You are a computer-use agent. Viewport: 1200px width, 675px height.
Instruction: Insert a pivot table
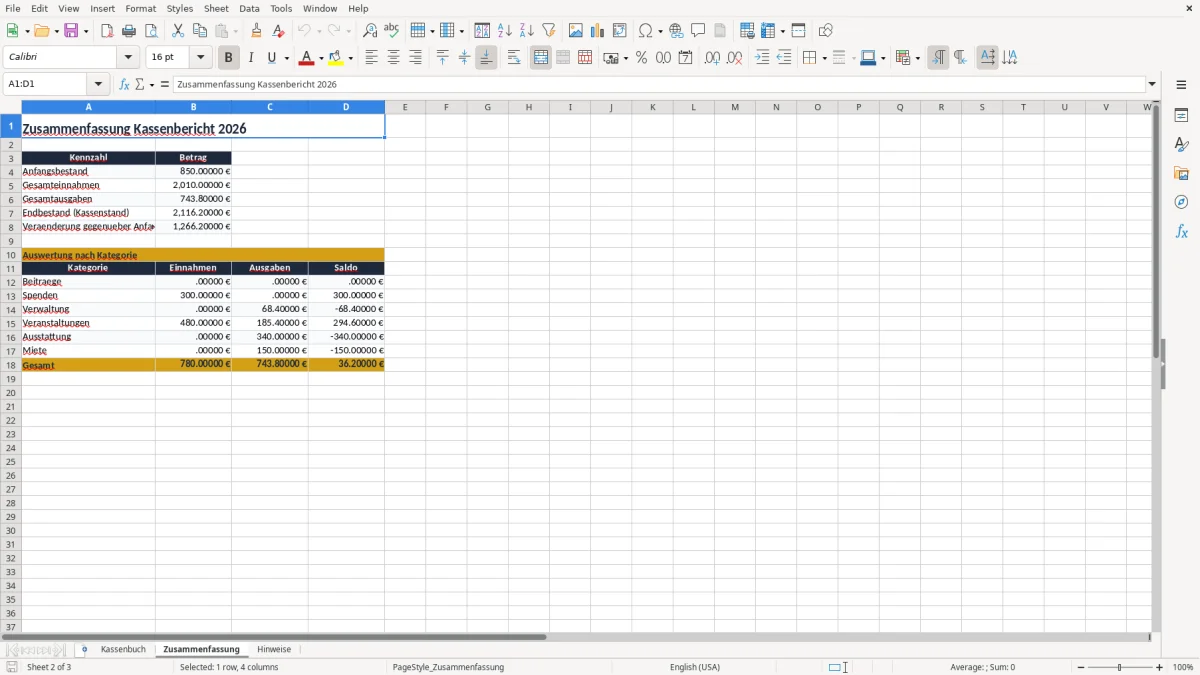click(x=620, y=31)
